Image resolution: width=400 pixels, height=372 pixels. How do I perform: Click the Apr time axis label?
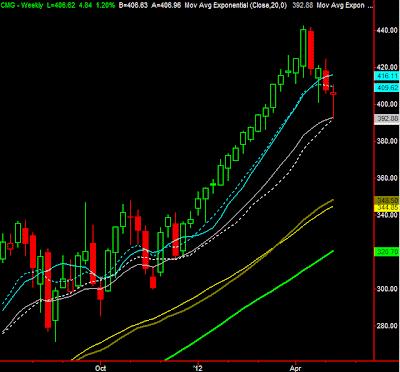pos(296,368)
